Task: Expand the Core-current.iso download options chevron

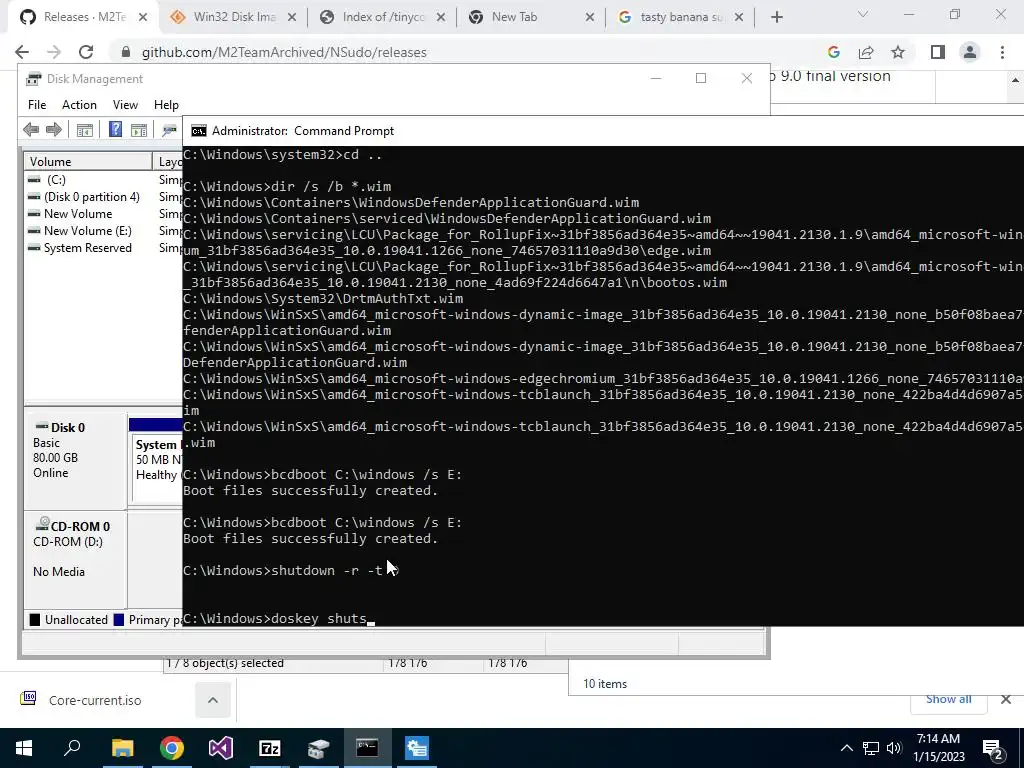Action: [213, 700]
